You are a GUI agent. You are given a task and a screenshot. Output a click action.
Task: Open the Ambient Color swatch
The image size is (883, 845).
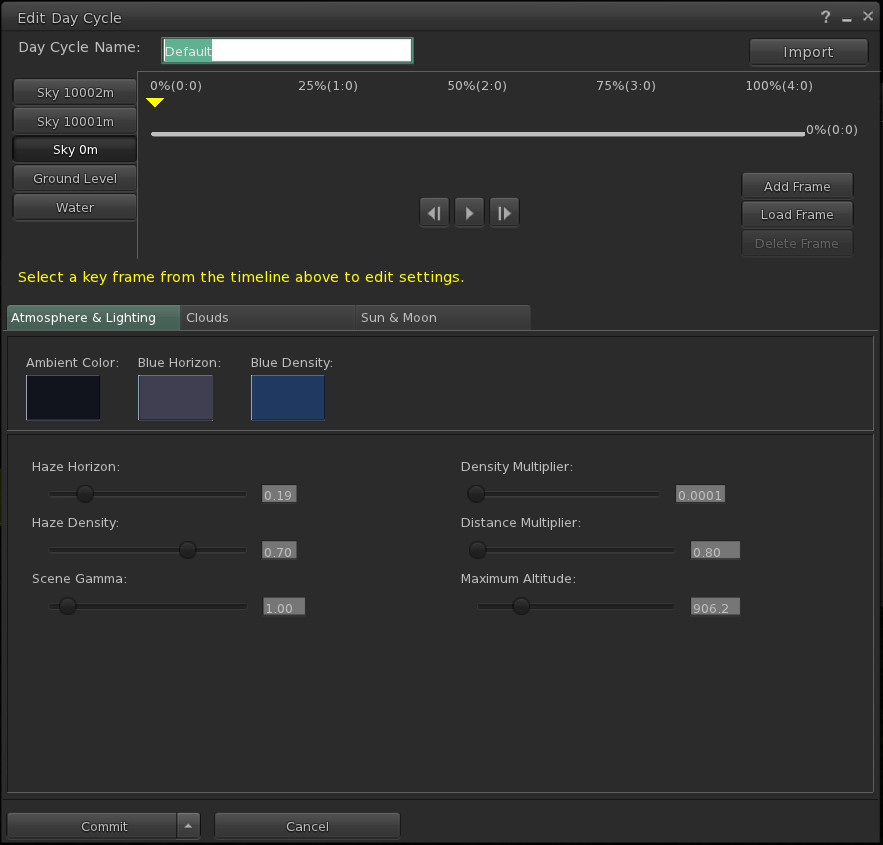pos(63,397)
